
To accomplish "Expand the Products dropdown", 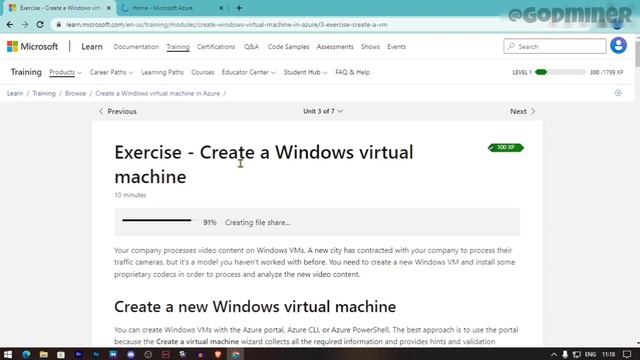I will (65, 72).
